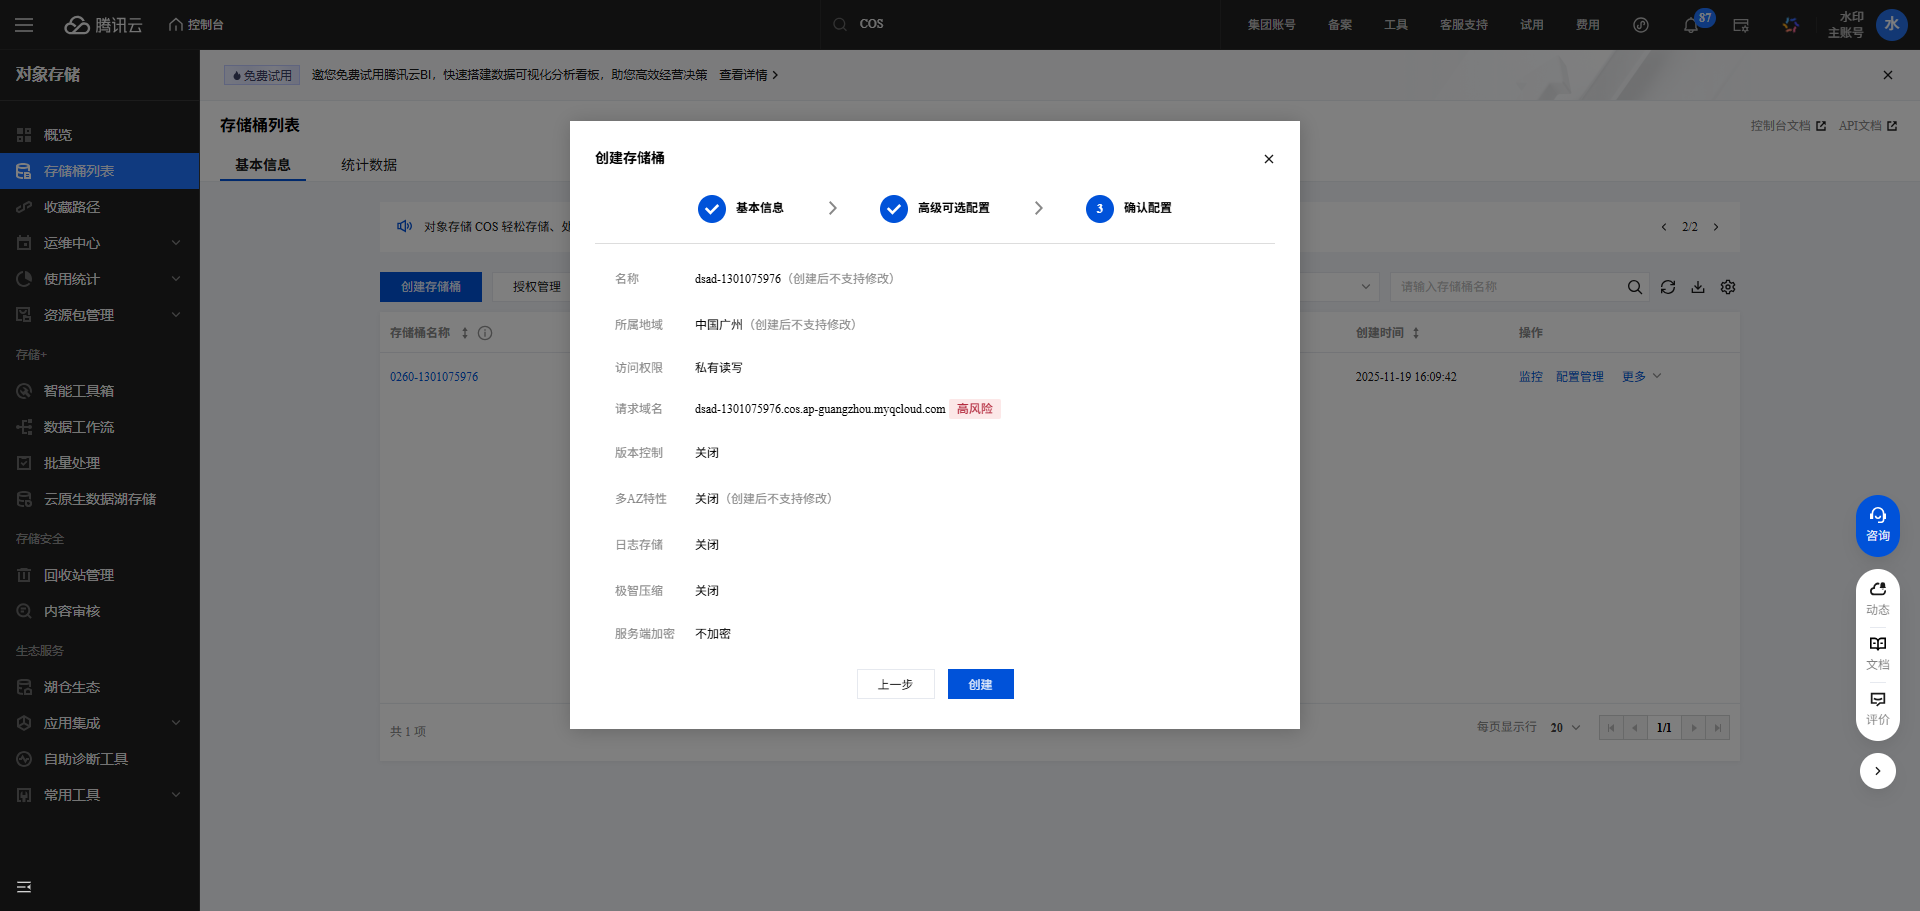Open the 内容审核 panel
Image resolution: width=1920 pixels, height=911 pixels.
tap(71, 611)
